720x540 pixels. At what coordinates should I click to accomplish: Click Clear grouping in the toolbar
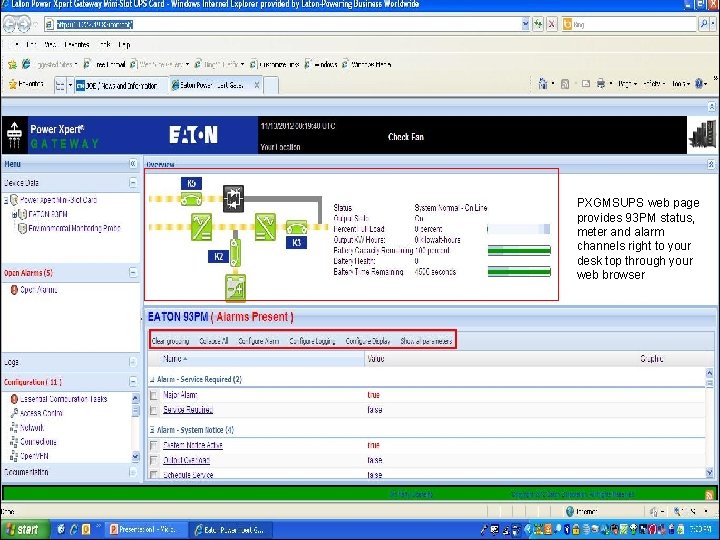[170, 341]
